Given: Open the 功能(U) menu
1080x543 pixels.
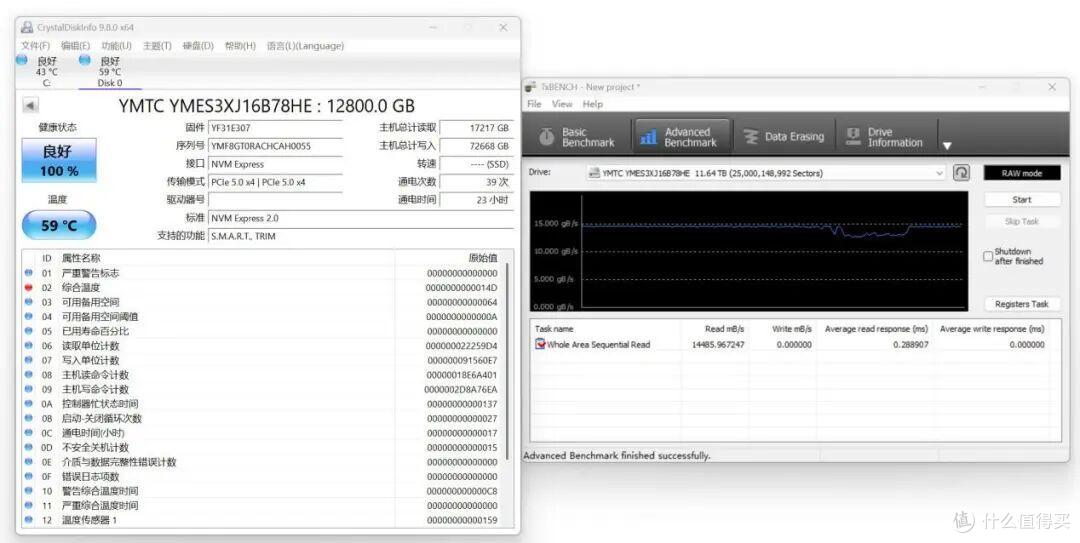Looking at the screenshot, I should click(x=116, y=45).
